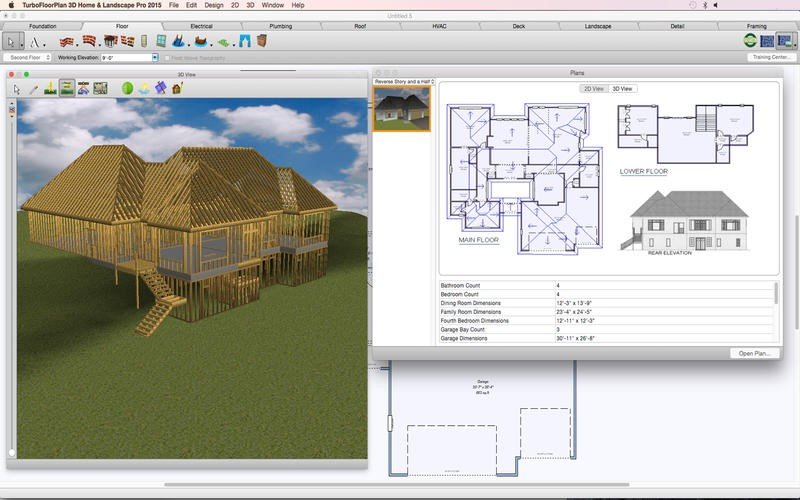Open the File menu
The height and width of the screenshot is (500, 800).
pos(173,5)
